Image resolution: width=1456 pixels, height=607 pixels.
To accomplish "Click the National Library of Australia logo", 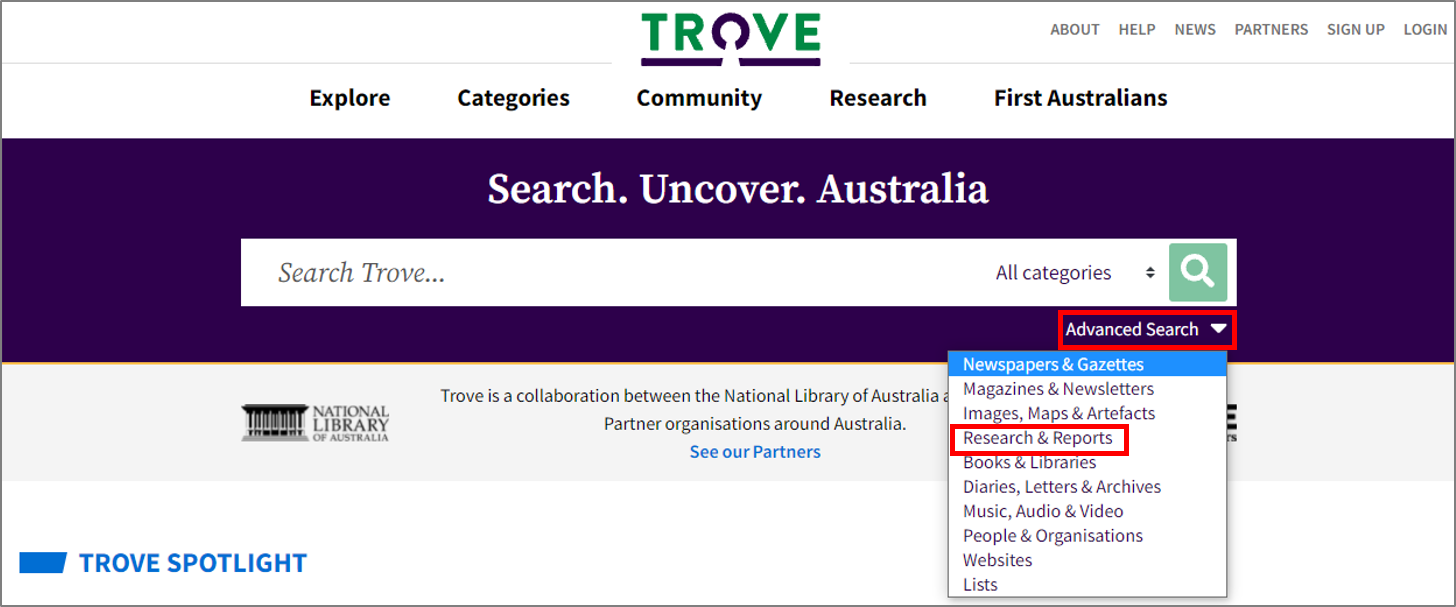I will pos(315,423).
